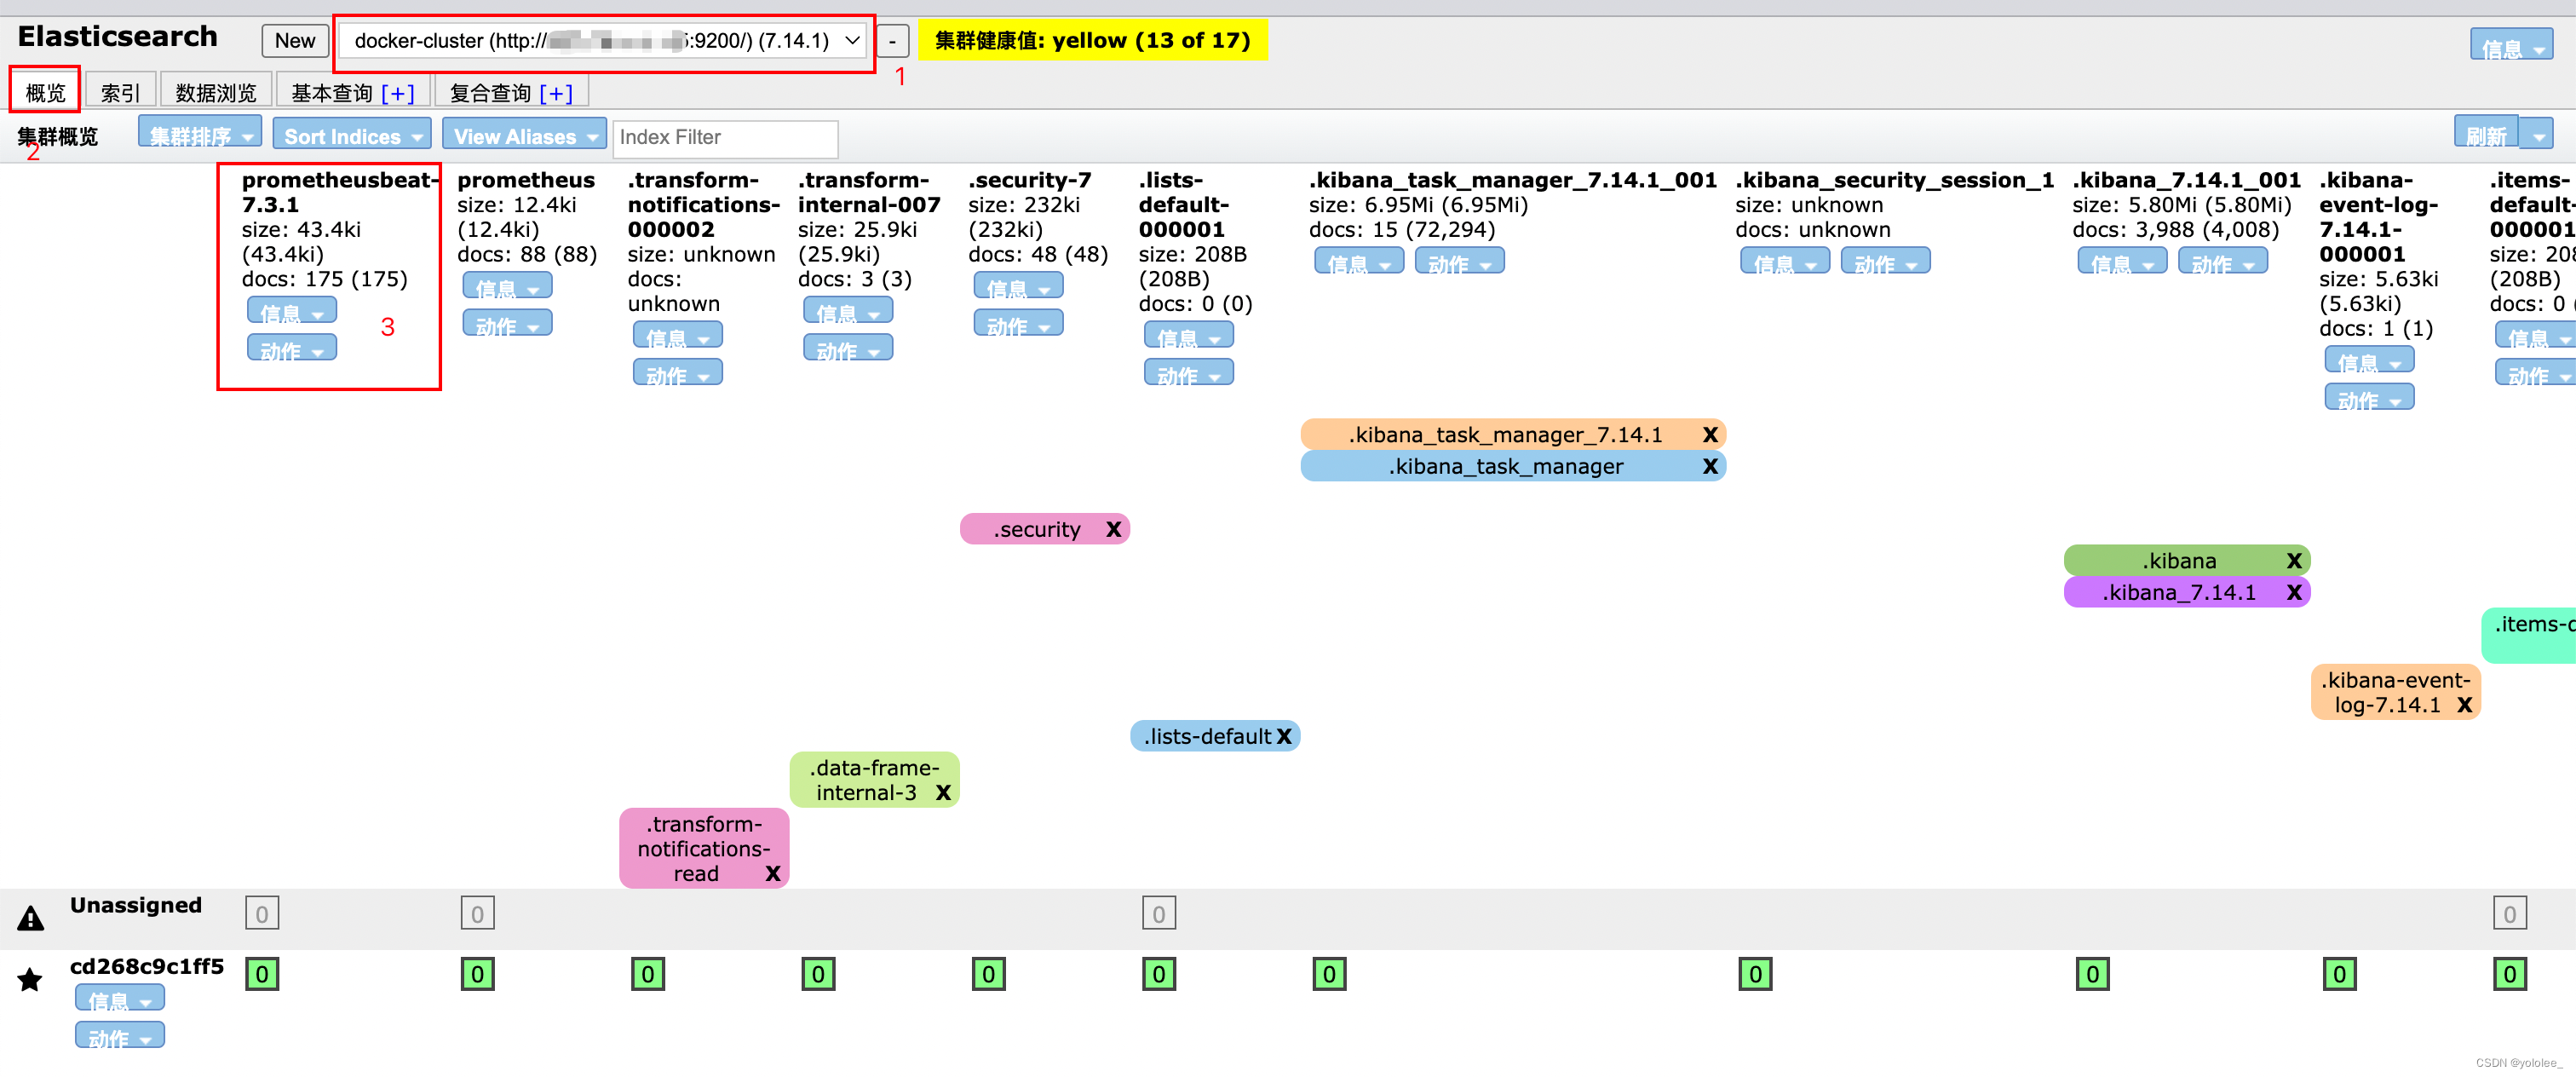Add a new 复合查询 tab with [+]
Image resolution: width=2576 pixels, height=1077 pixels.
pyautogui.click(x=556, y=93)
